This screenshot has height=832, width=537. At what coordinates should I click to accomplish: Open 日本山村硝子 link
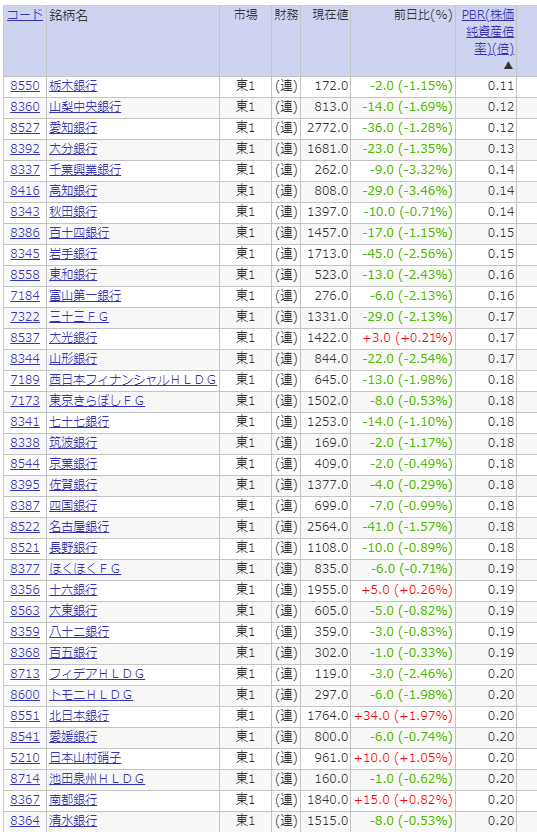(85, 758)
